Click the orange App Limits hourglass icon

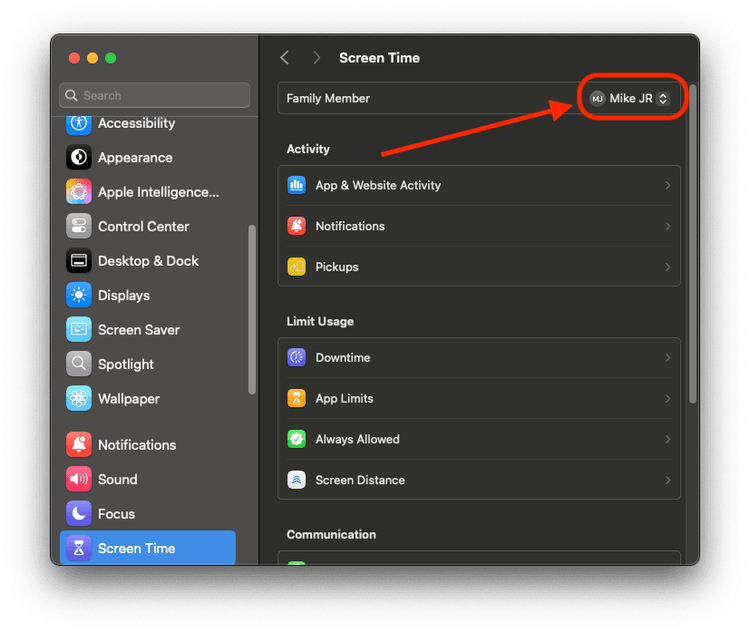click(x=297, y=398)
